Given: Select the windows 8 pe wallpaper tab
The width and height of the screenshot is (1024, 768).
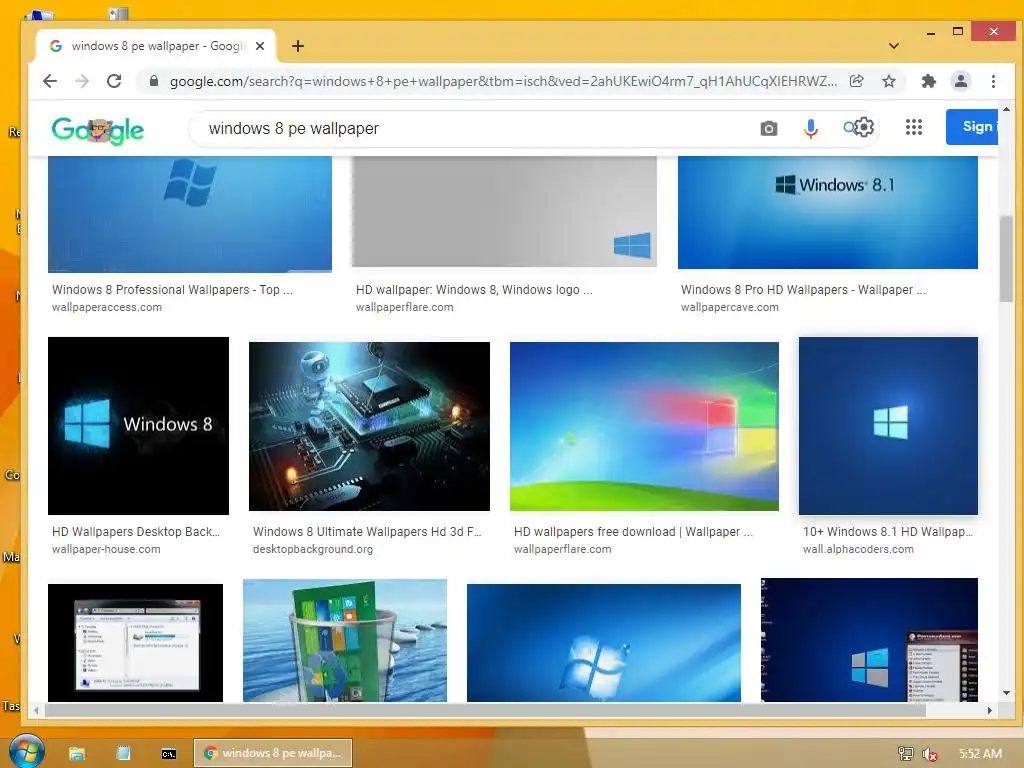Looking at the screenshot, I should [157, 46].
